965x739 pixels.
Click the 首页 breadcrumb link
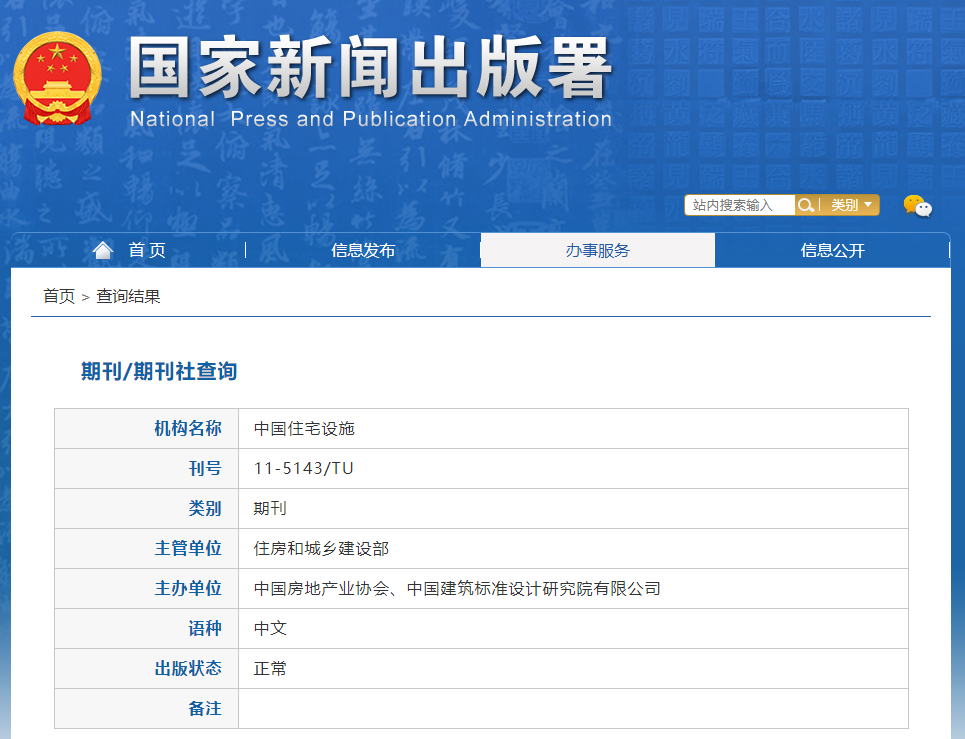coord(58,296)
